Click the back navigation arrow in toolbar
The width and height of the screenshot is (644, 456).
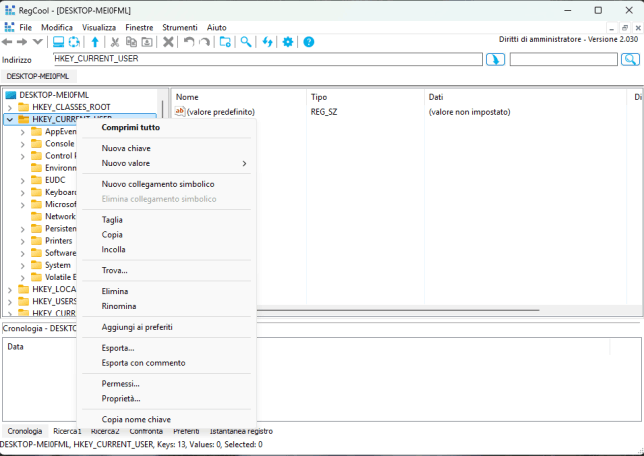click(7, 42)
